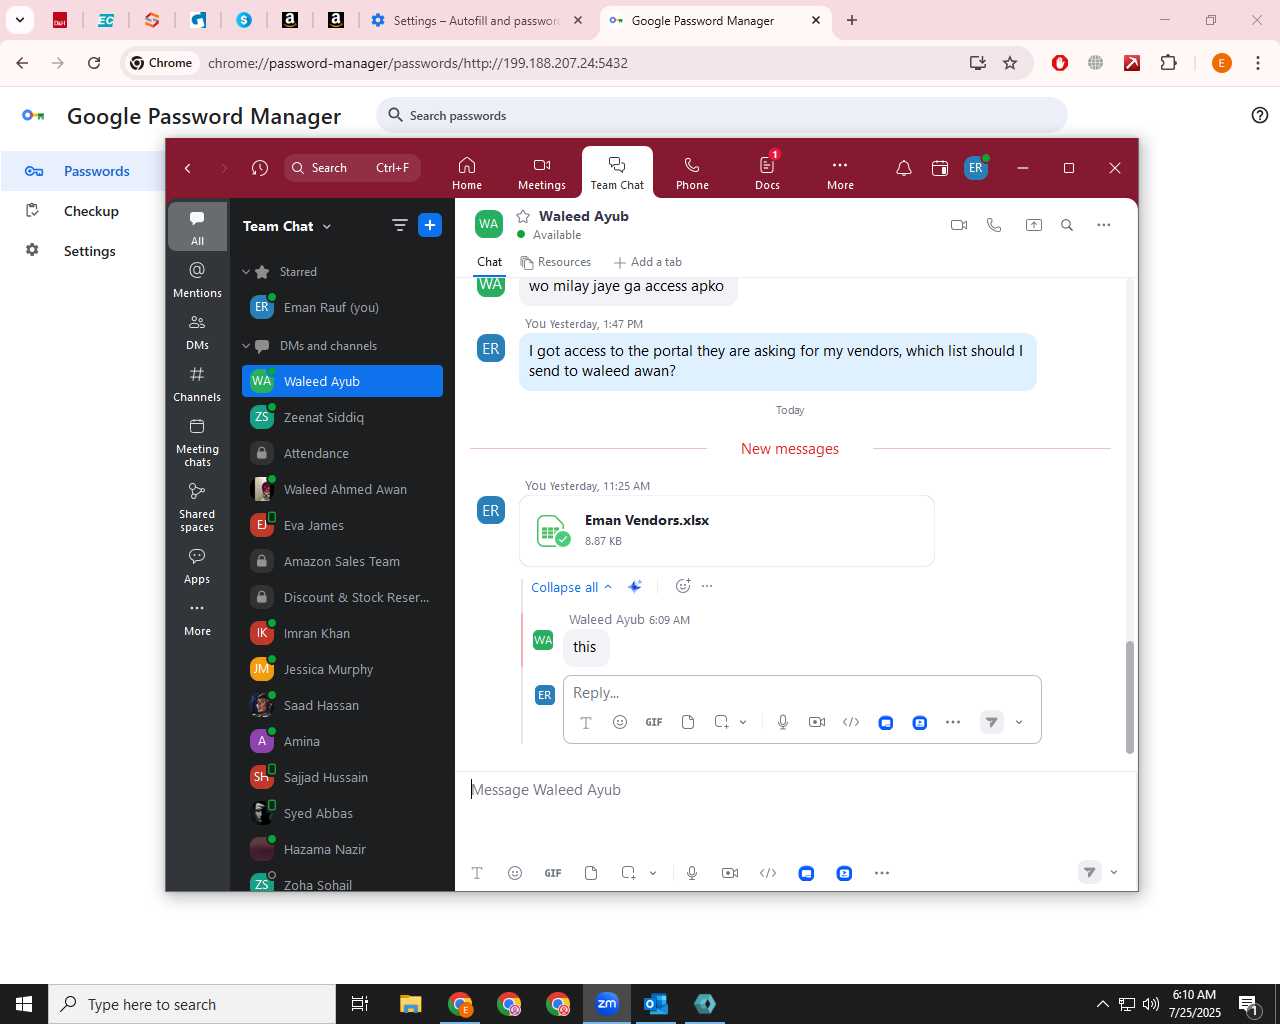Open Amazon Sales Team channel
This screenshot has width=1280, height=1024.
pos(342,561)
